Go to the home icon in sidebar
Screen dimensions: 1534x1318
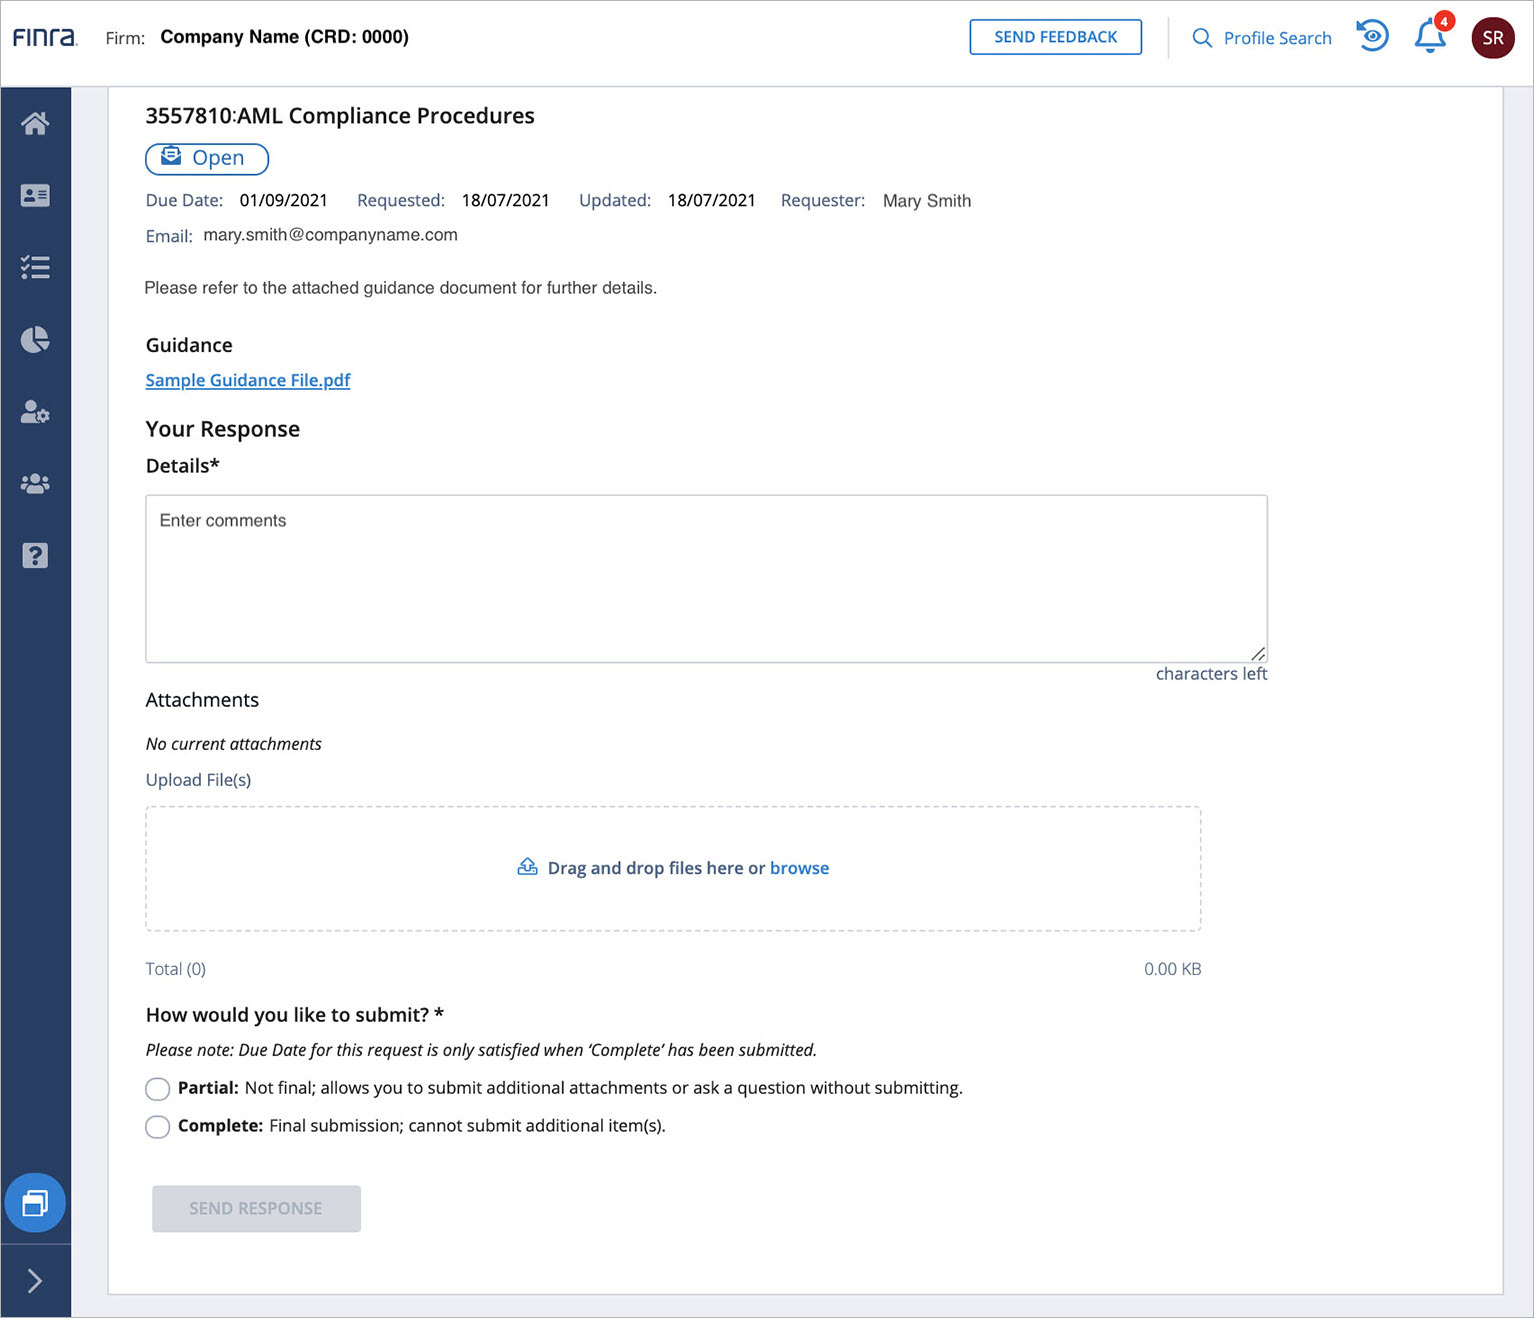pyautogui.click(x=35, y=123)
